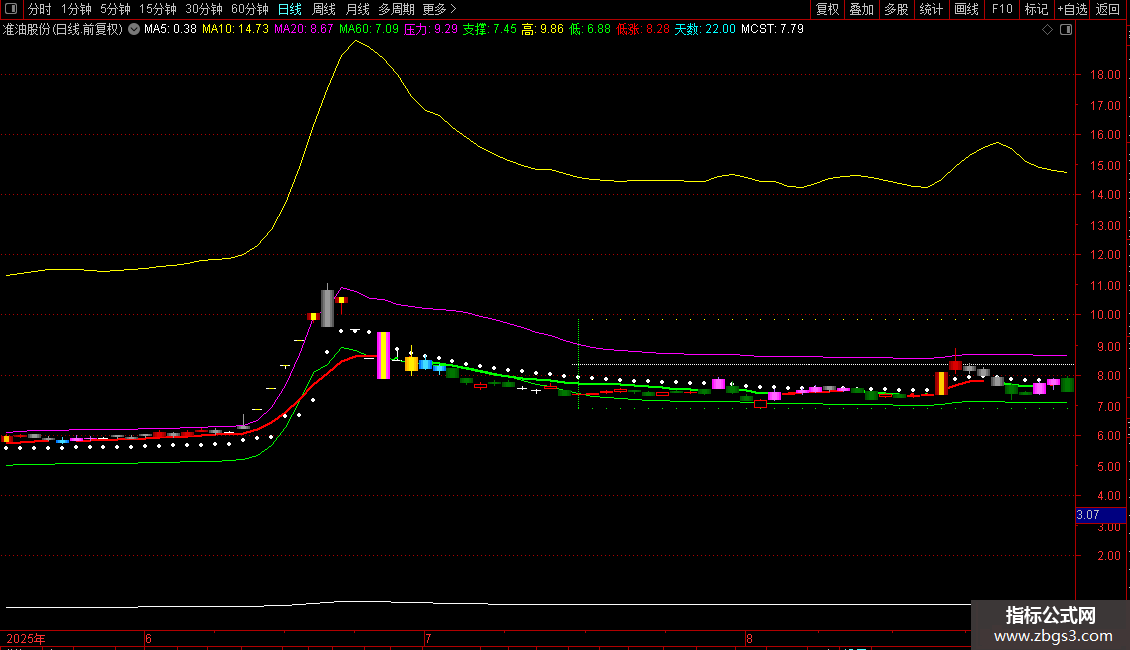Toggle the right side panel icon
1130x650 pixels.
coord(1066,29)
